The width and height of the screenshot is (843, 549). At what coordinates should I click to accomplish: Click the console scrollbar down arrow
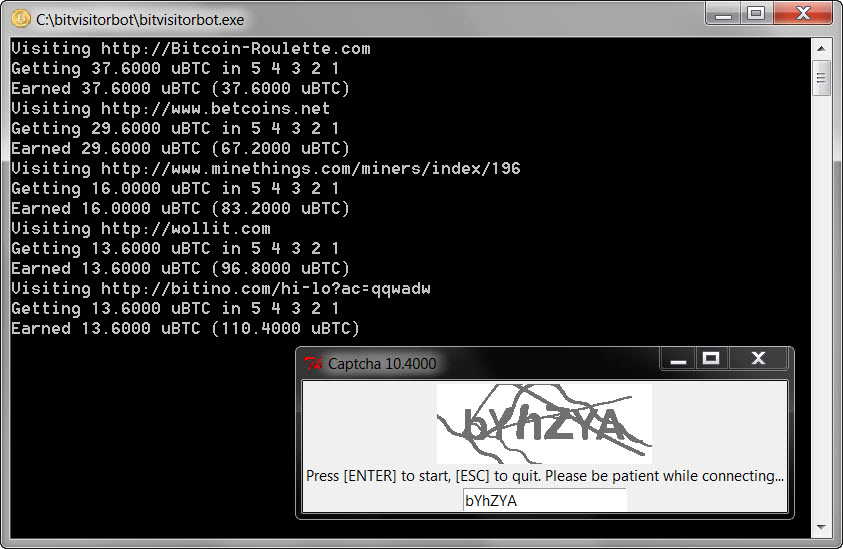coord(821,527)
